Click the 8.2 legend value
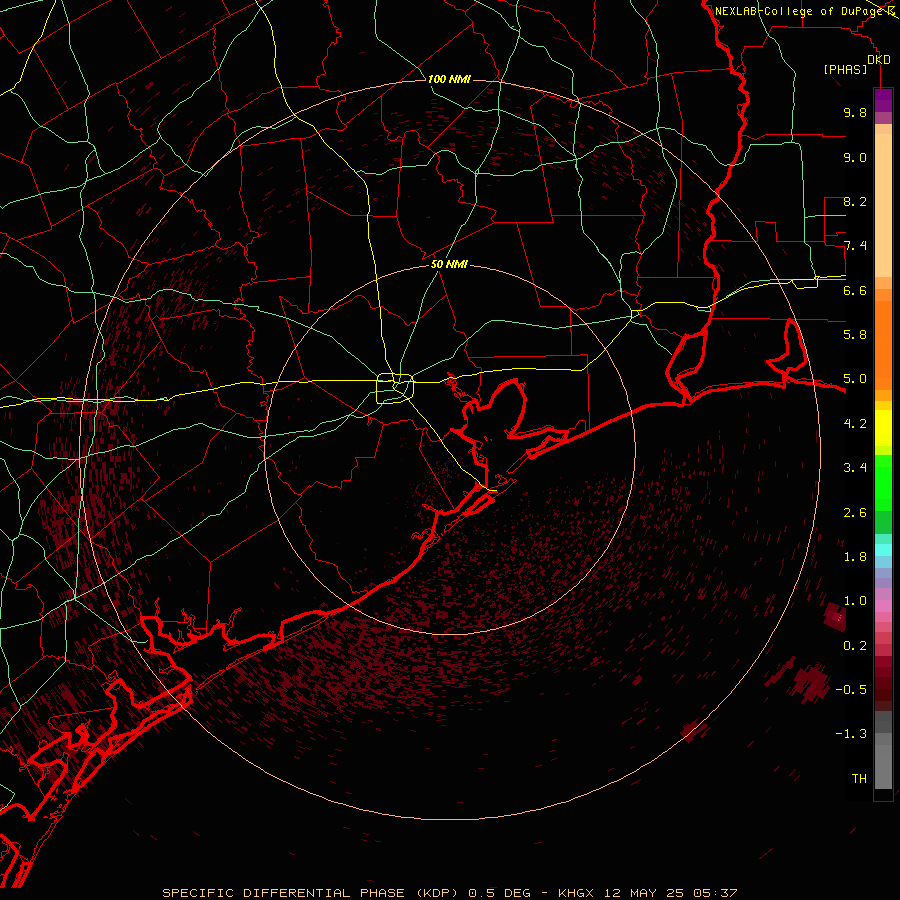Viewport: 900px width, 900px height. coord(855,201)
